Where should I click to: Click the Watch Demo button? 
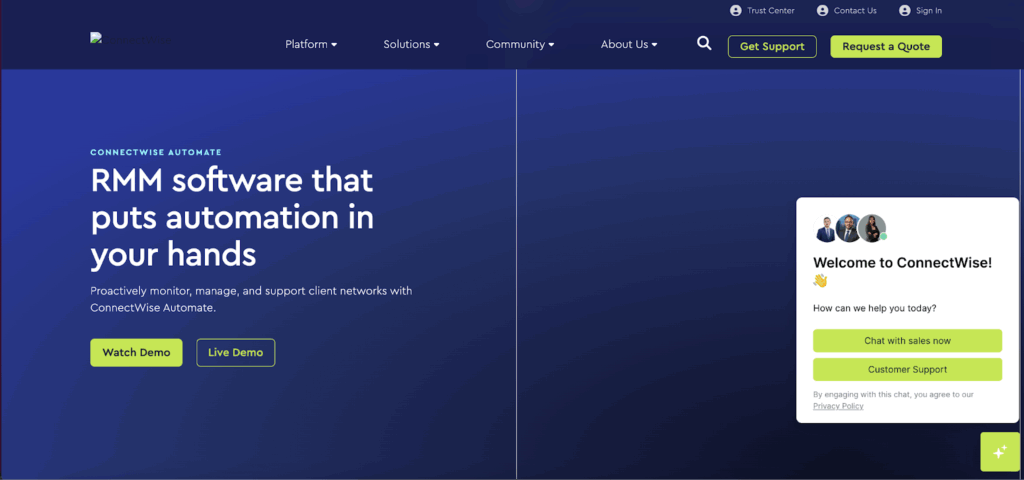(x=136, y=353)
